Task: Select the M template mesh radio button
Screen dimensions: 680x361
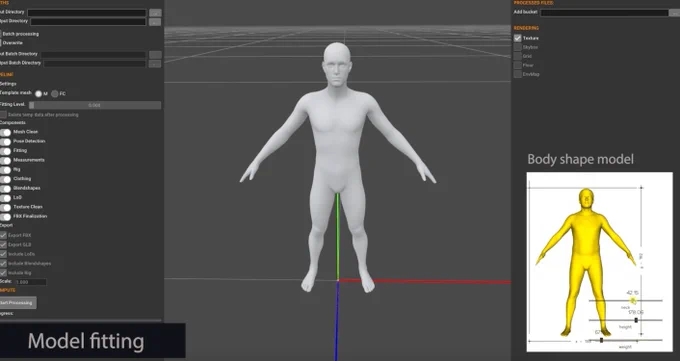Action: point(39,94)
